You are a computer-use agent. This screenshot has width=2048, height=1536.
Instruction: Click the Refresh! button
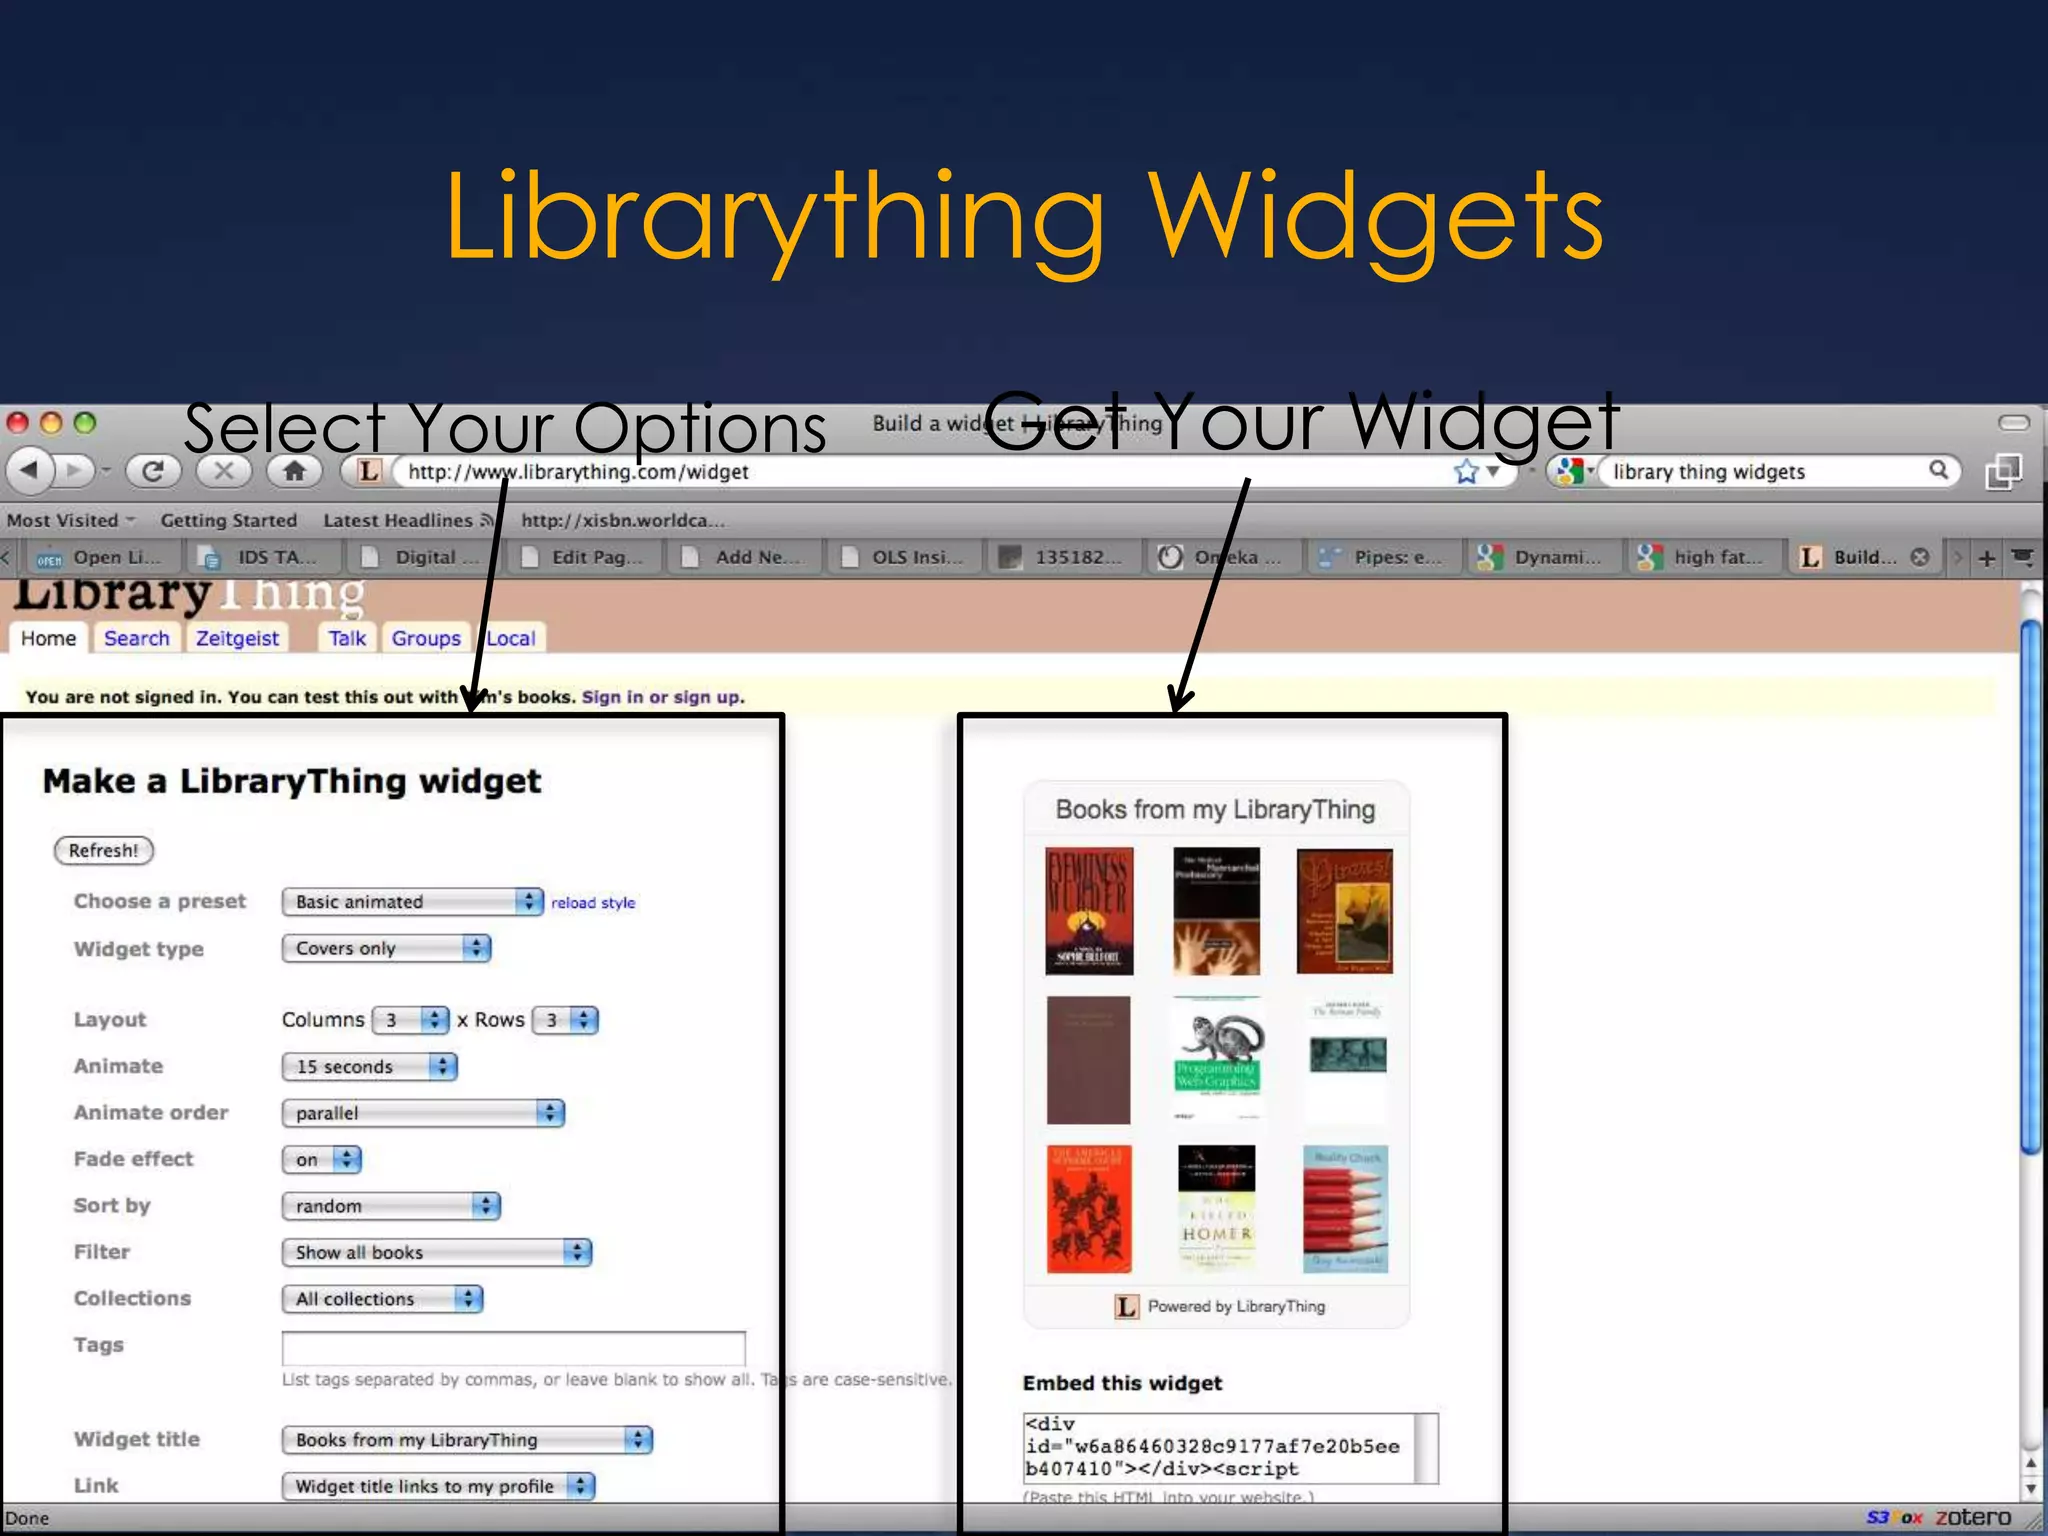pyautogui.click(x=103, y=850)
